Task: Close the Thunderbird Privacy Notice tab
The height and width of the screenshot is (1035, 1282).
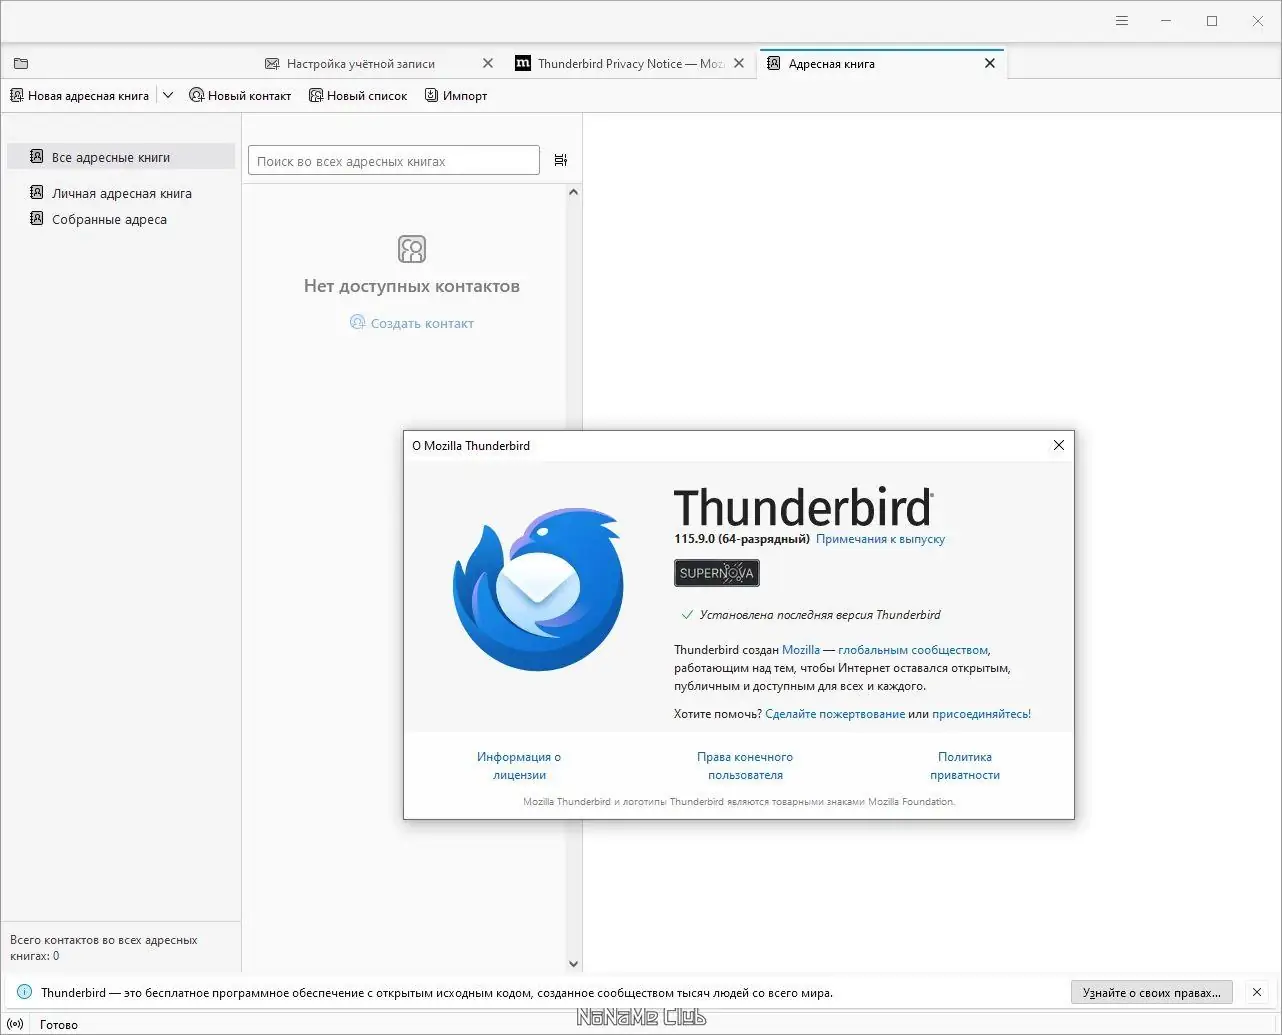Action: click(739, 63)
